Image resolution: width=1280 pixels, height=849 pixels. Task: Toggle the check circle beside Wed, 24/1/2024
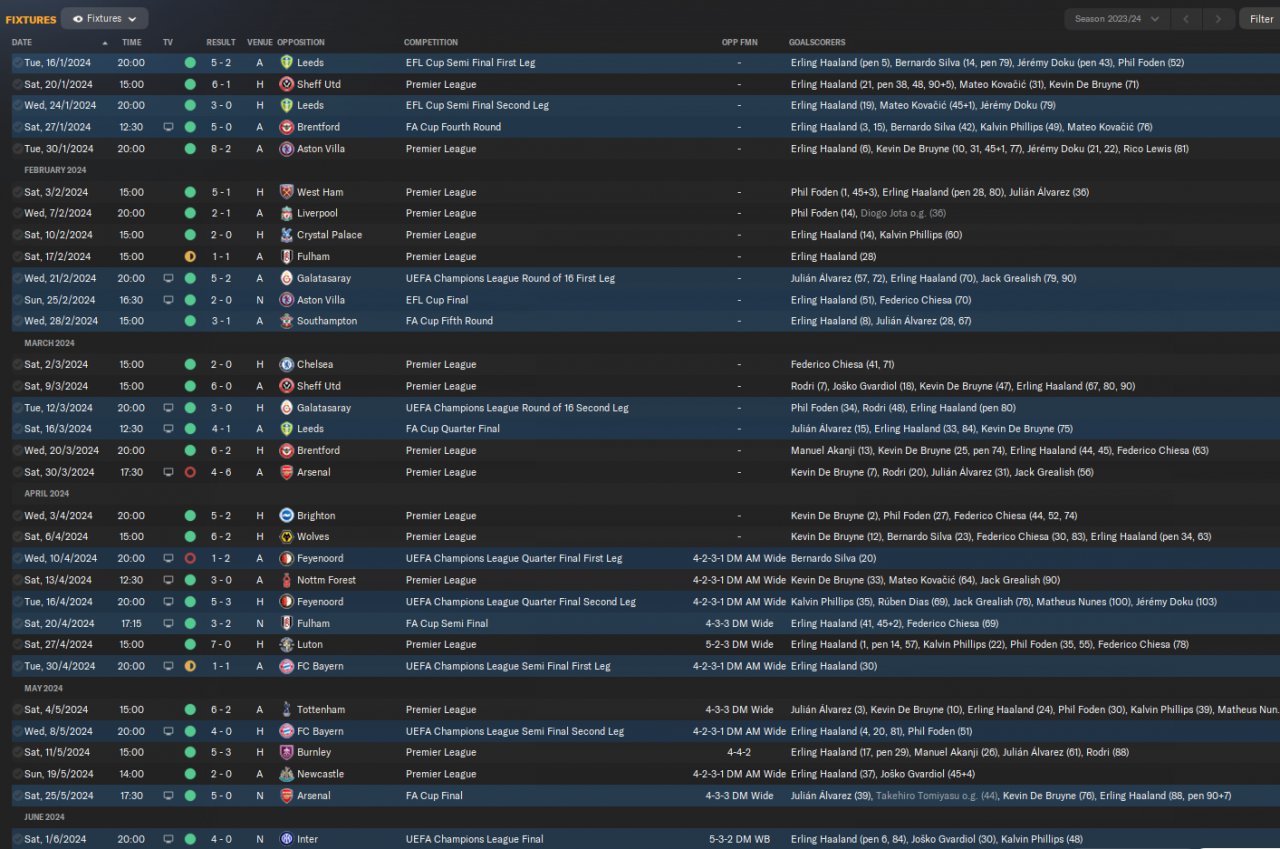click(x=18, y=105)
